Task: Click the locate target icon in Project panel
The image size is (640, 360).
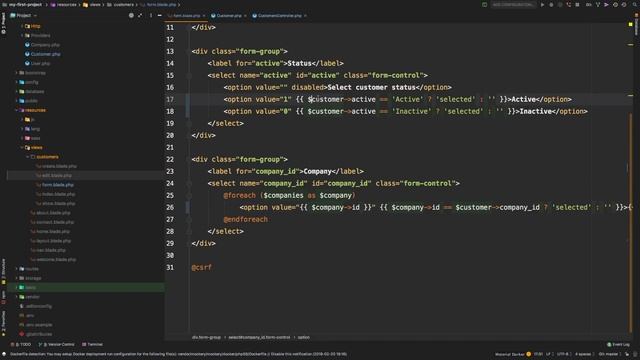Action: pyautogui.click(x=131, y=16)
